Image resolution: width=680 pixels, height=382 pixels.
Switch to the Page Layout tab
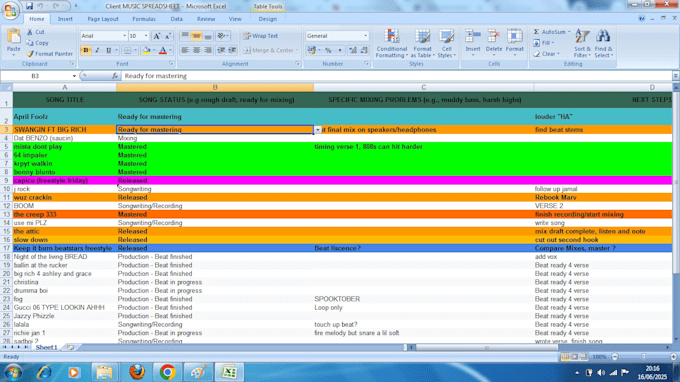tap(103, 19)
